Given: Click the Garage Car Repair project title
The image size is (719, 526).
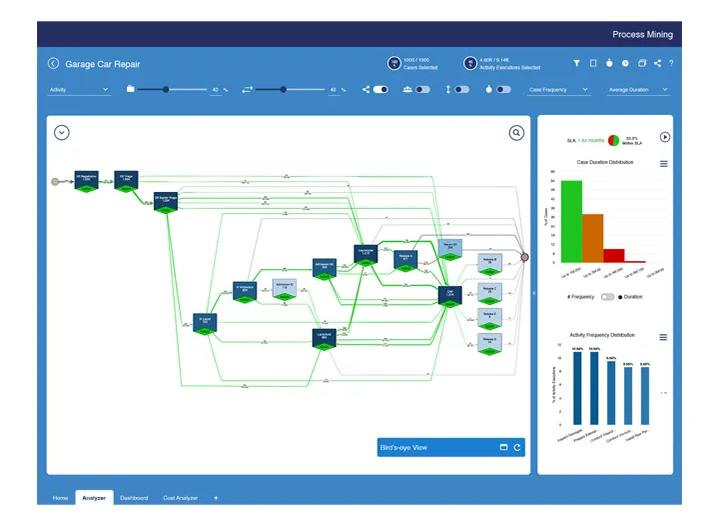Looking at the screenshot, I should coord(102,64).
